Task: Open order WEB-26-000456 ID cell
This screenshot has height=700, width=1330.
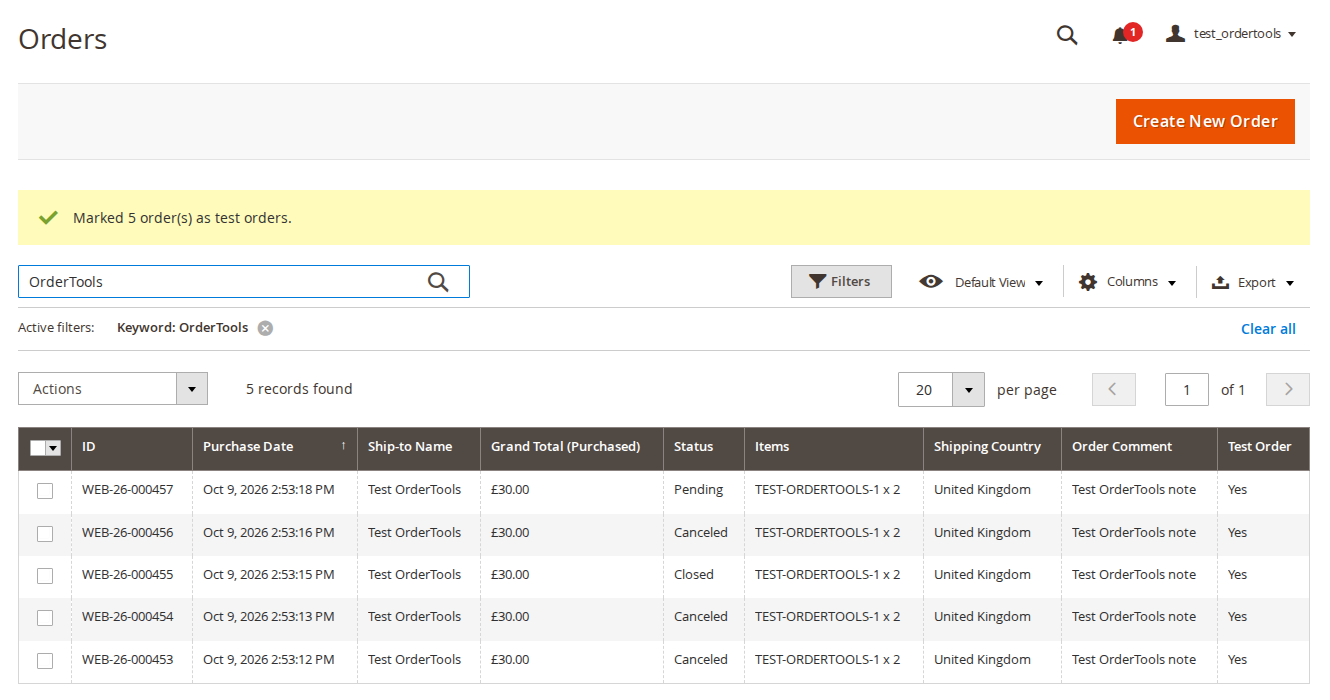Action: click(132, 533)
